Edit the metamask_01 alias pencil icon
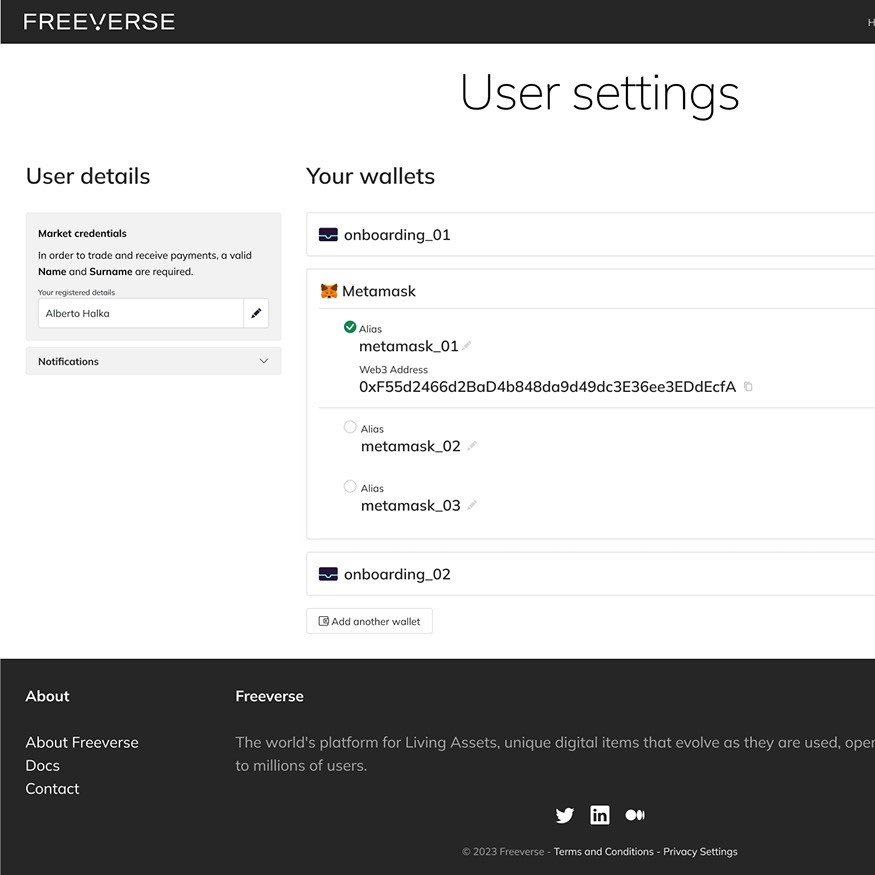 pyautogui.click(x=467, y=346)
